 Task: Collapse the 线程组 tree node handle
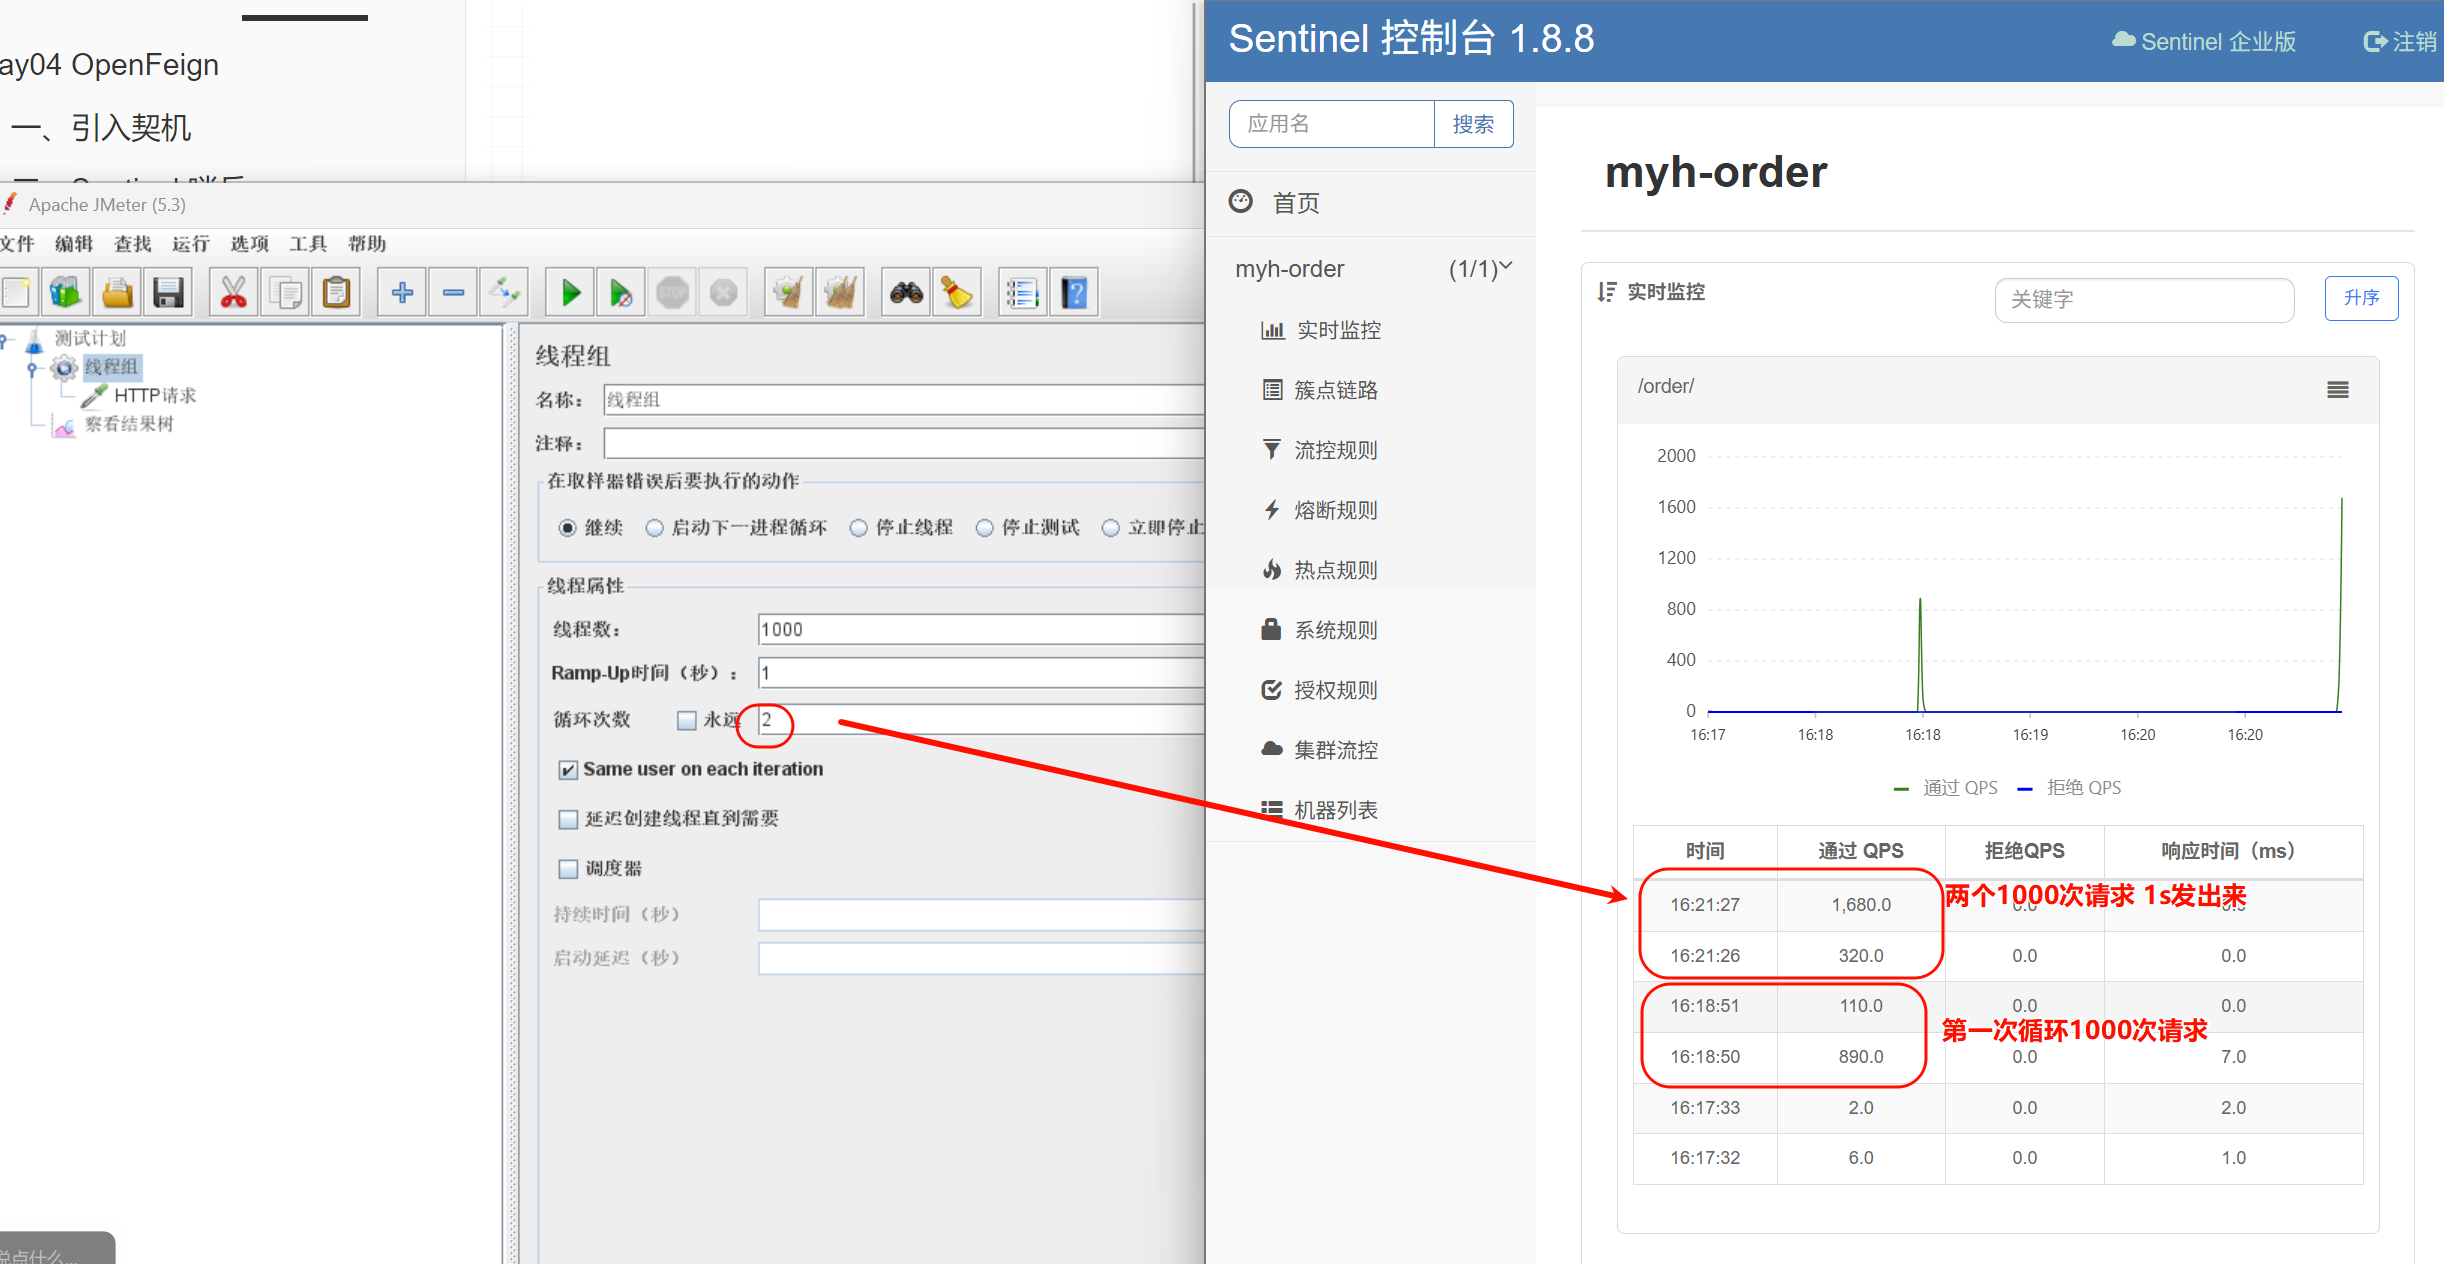(32, 368)
